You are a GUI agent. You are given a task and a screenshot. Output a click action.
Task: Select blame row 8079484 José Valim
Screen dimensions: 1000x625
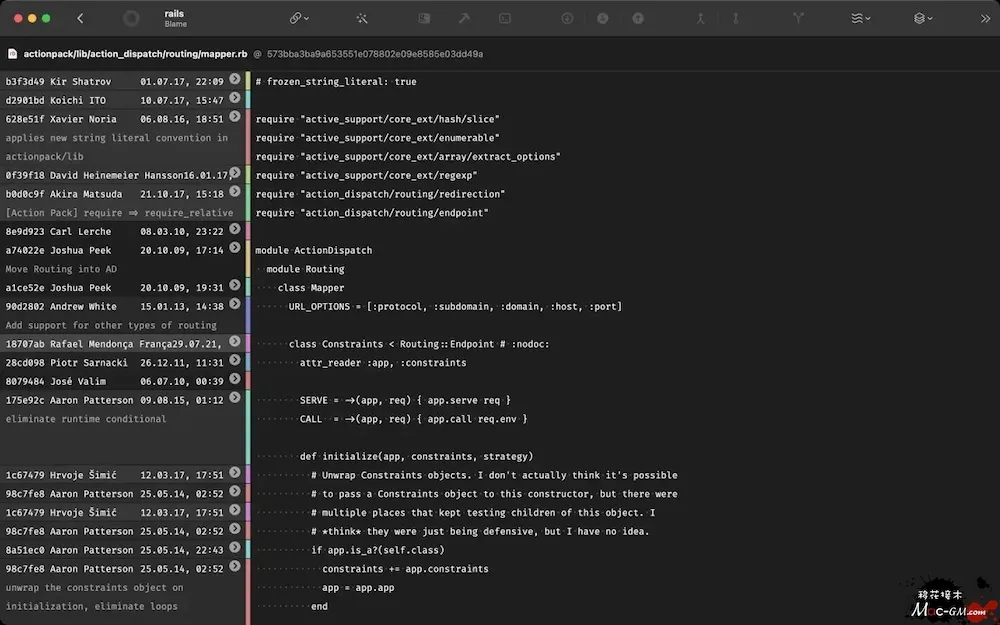pos(122,381)
